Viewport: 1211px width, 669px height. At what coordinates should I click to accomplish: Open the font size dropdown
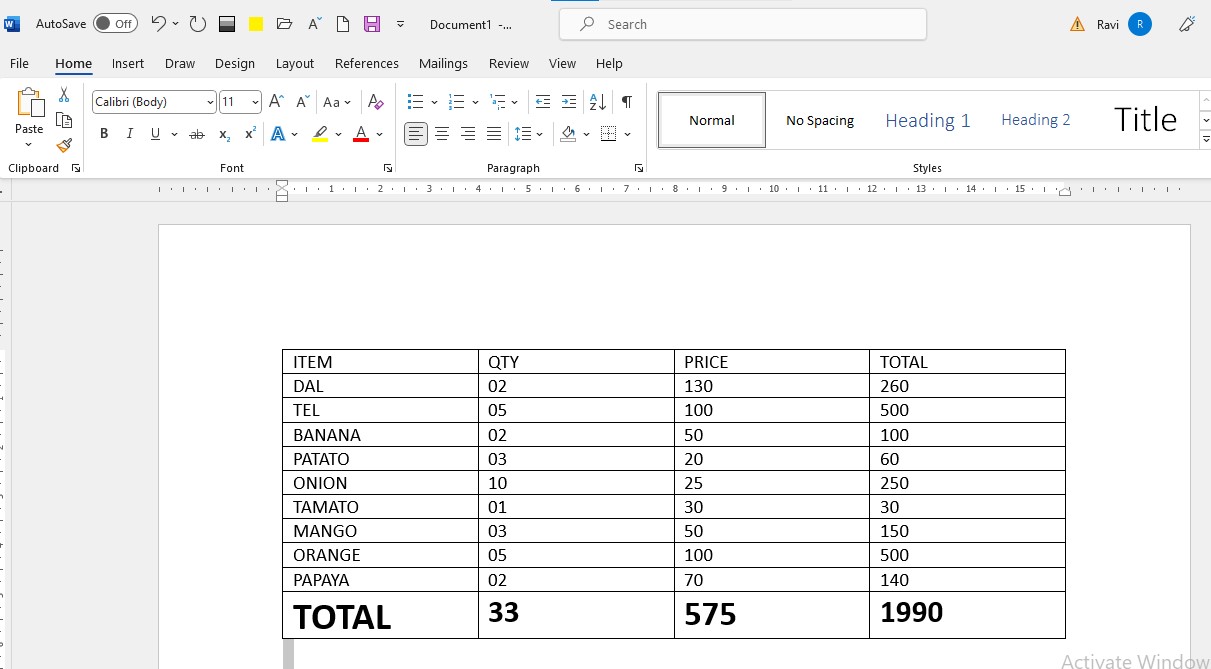click(x=256, y=102)
